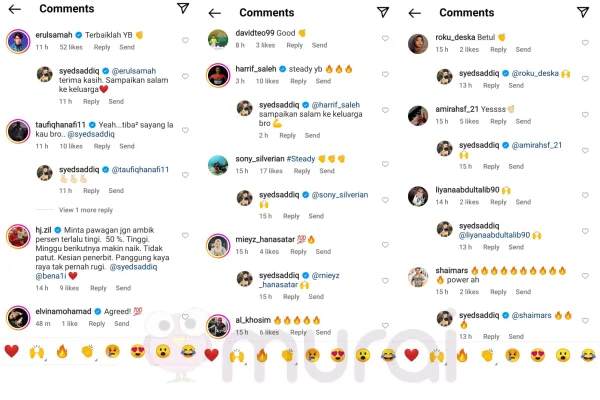Open @taufiqhanafi11 mention link
600x400 pixels.
140,170
